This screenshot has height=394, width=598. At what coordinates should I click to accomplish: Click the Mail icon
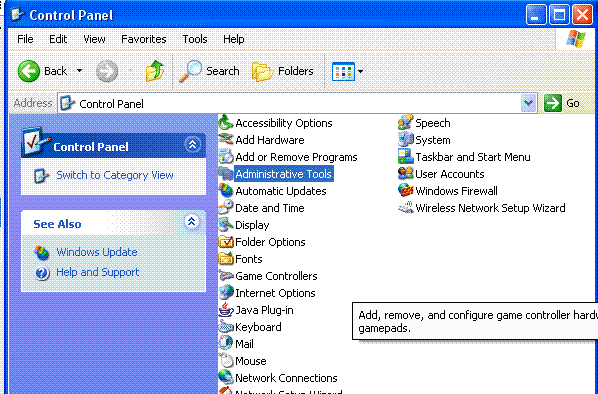[226, 344]
